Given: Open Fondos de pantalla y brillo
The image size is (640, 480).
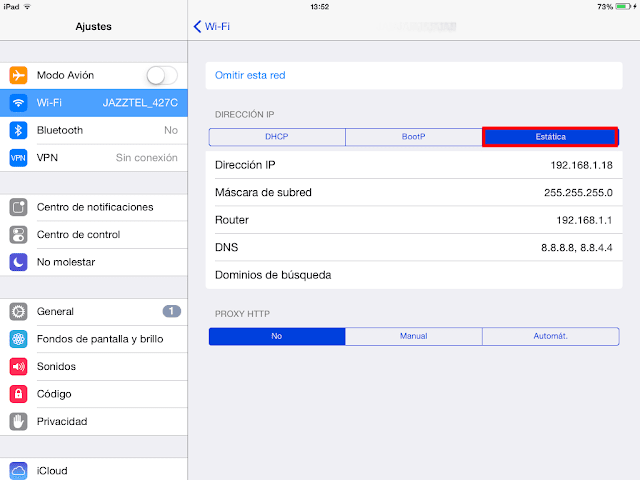Looking at the screenshot, I should click(x=94, y=339).
